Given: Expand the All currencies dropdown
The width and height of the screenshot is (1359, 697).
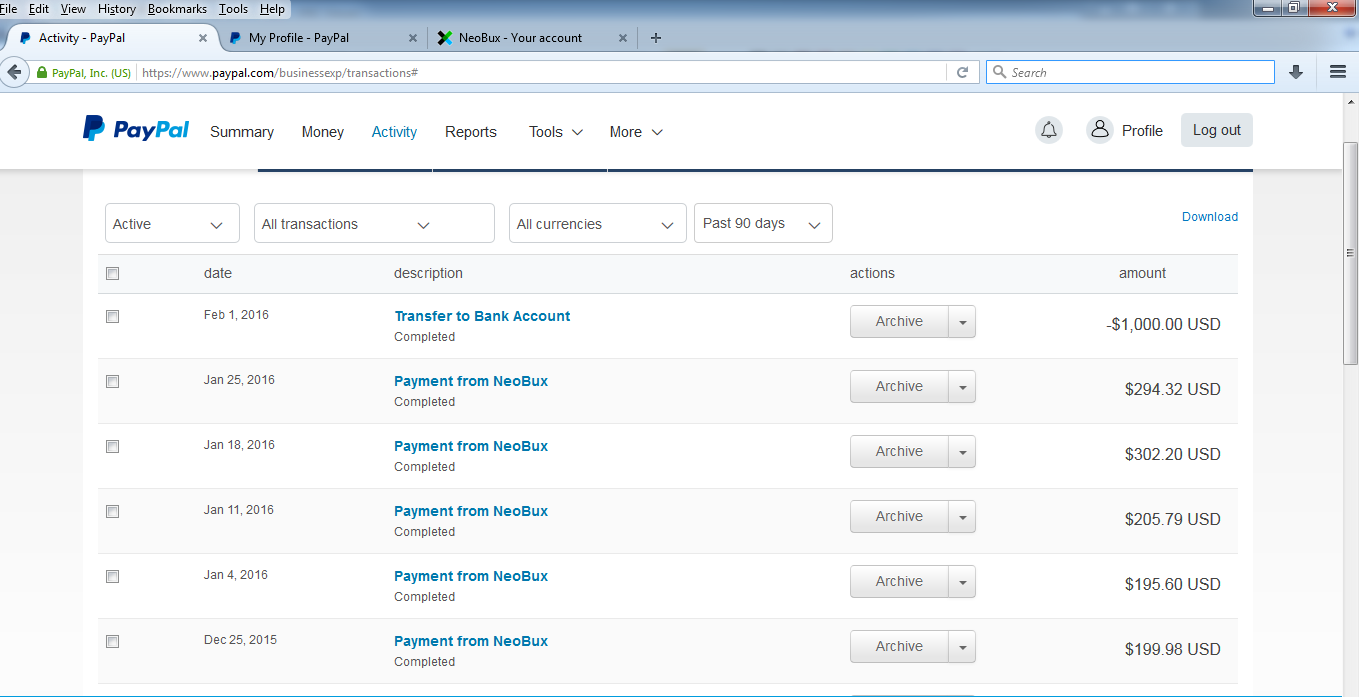Looking at the screenshot, I should pyautogui.click(x=597, y=224).
